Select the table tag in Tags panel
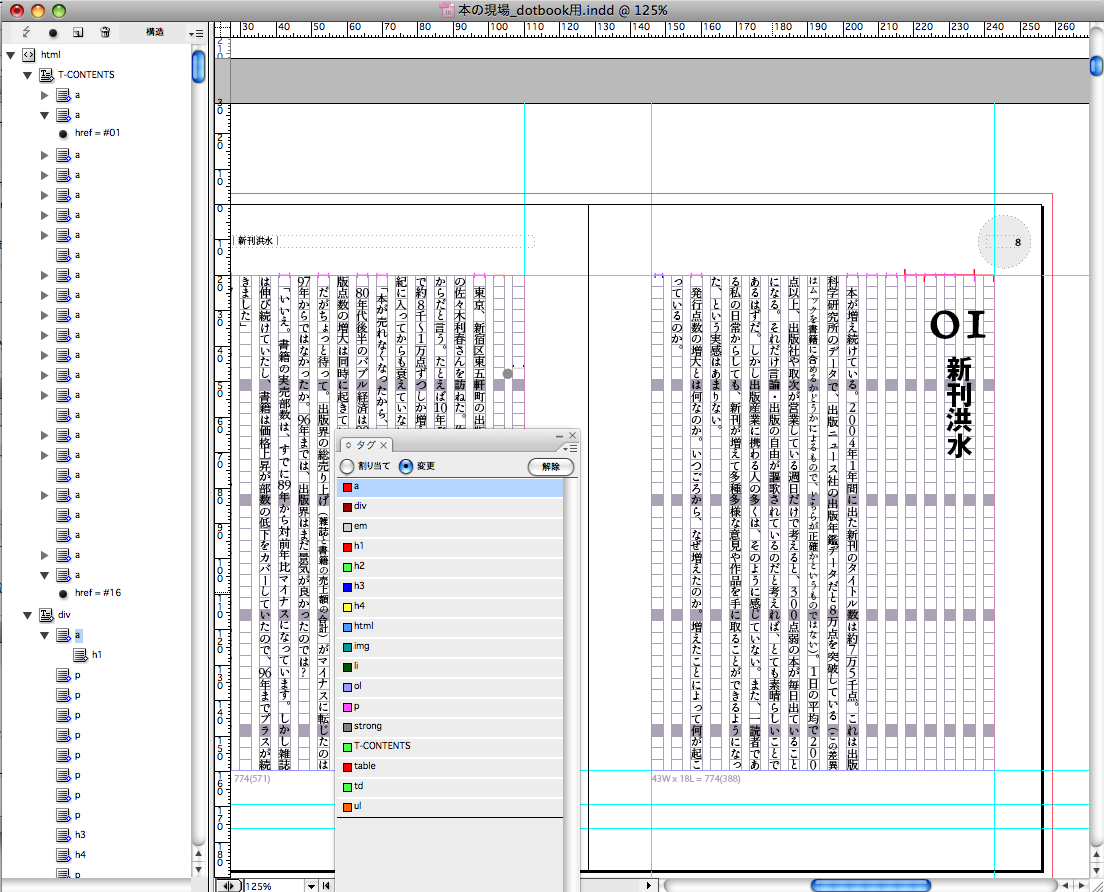This screenshot has height=892, width=1104. [x=450, y=766]
